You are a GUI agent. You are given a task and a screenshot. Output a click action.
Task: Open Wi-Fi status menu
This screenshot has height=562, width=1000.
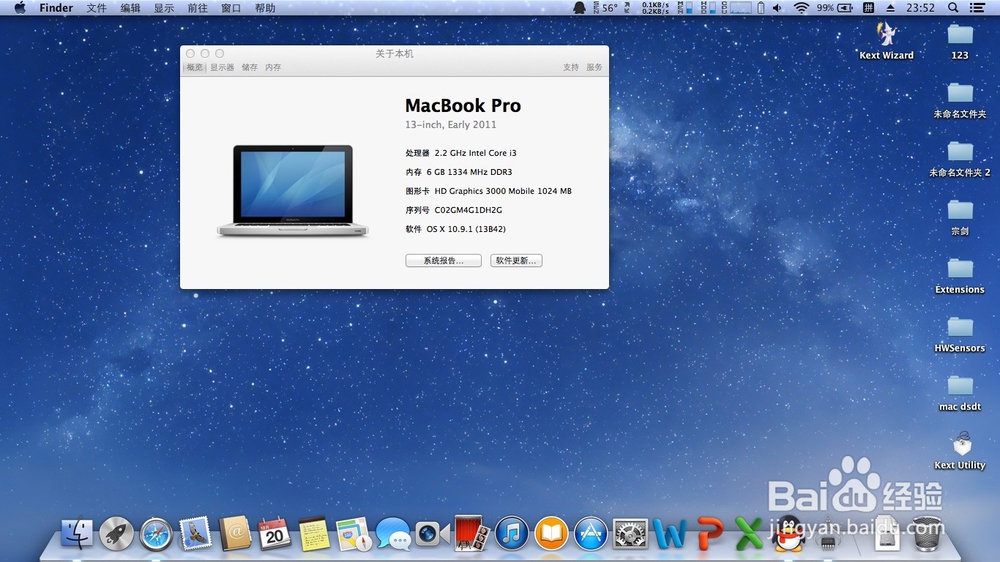click(x=801, y=8)
